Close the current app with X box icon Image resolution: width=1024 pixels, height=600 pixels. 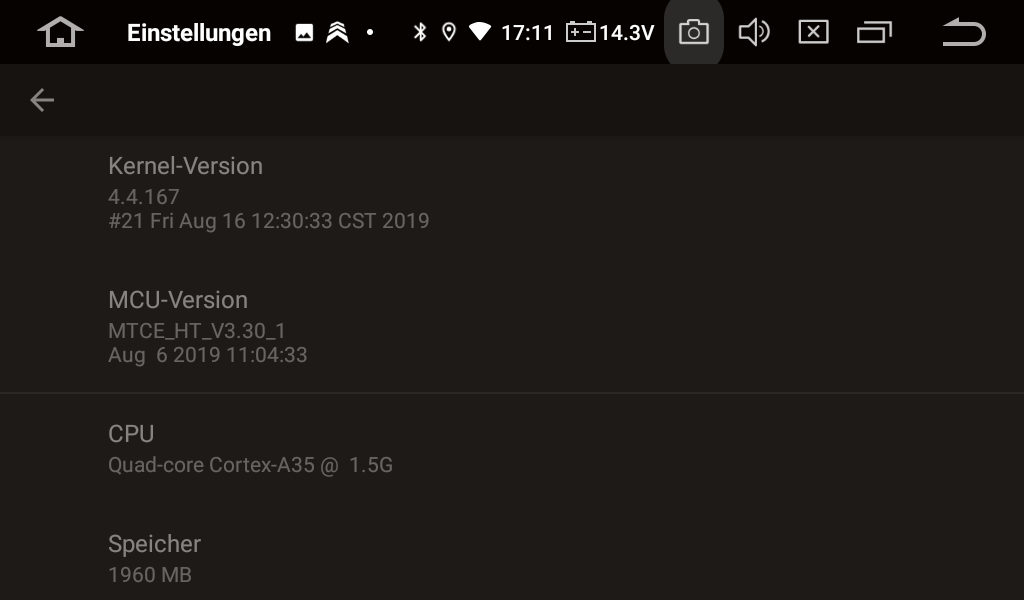813,32
